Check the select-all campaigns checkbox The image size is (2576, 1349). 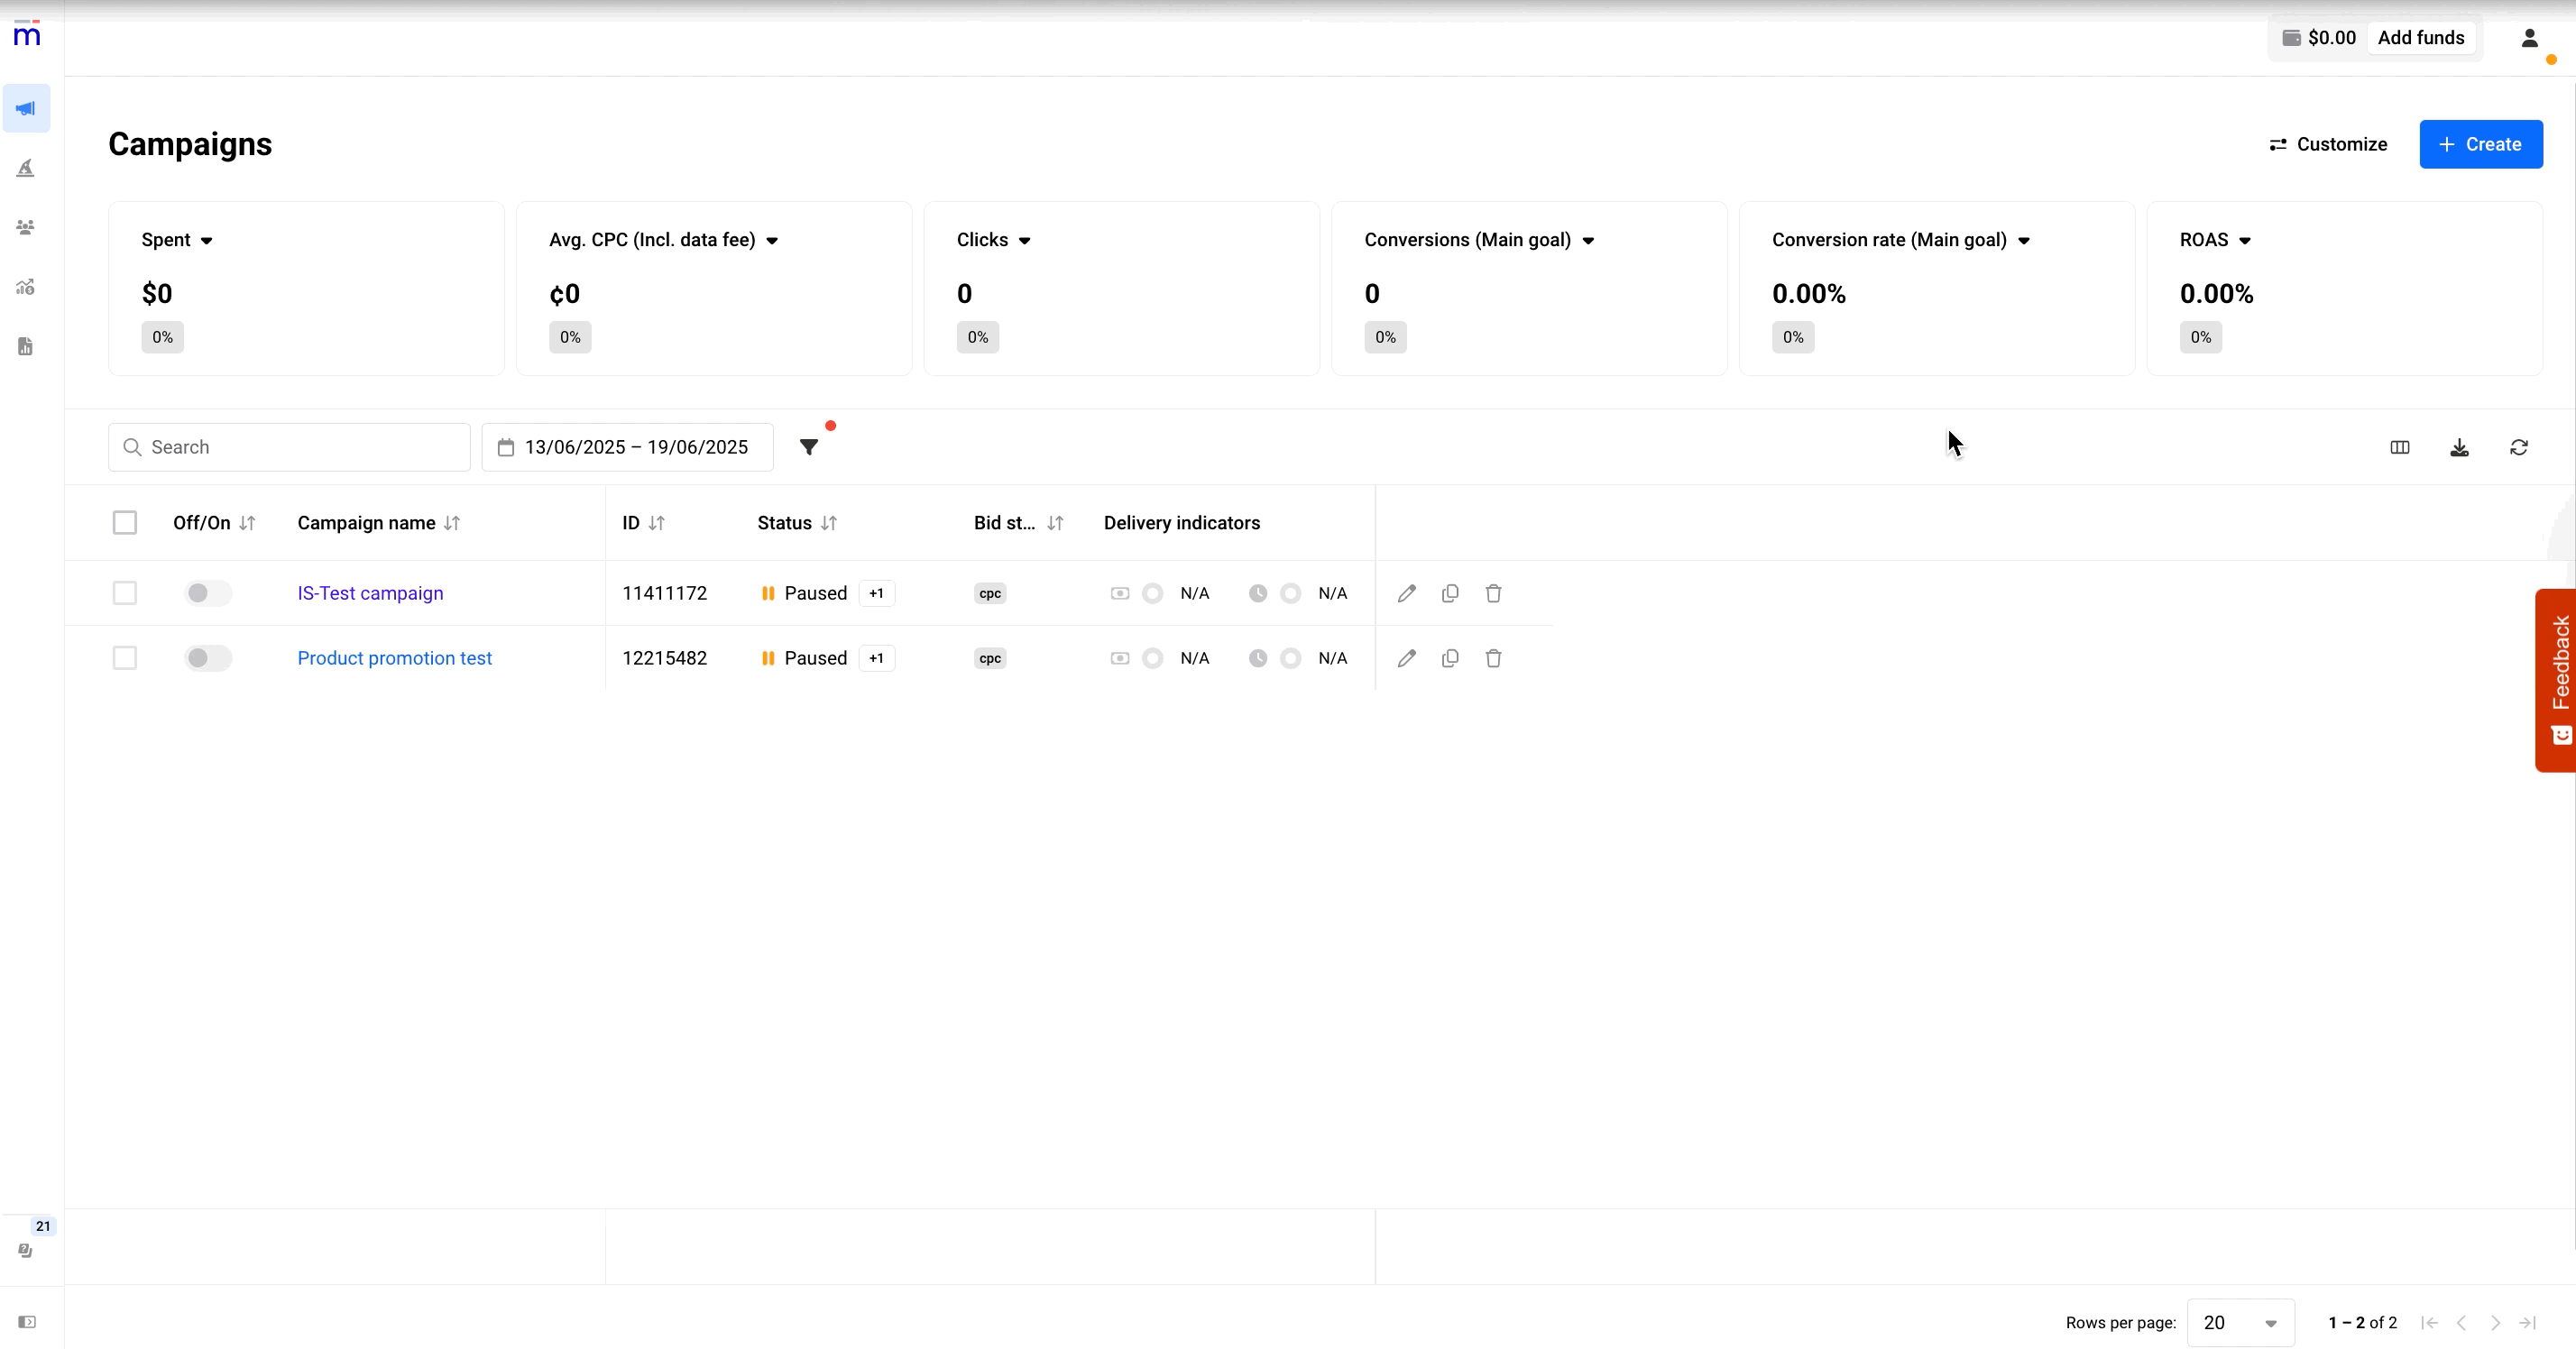[124, 523]
